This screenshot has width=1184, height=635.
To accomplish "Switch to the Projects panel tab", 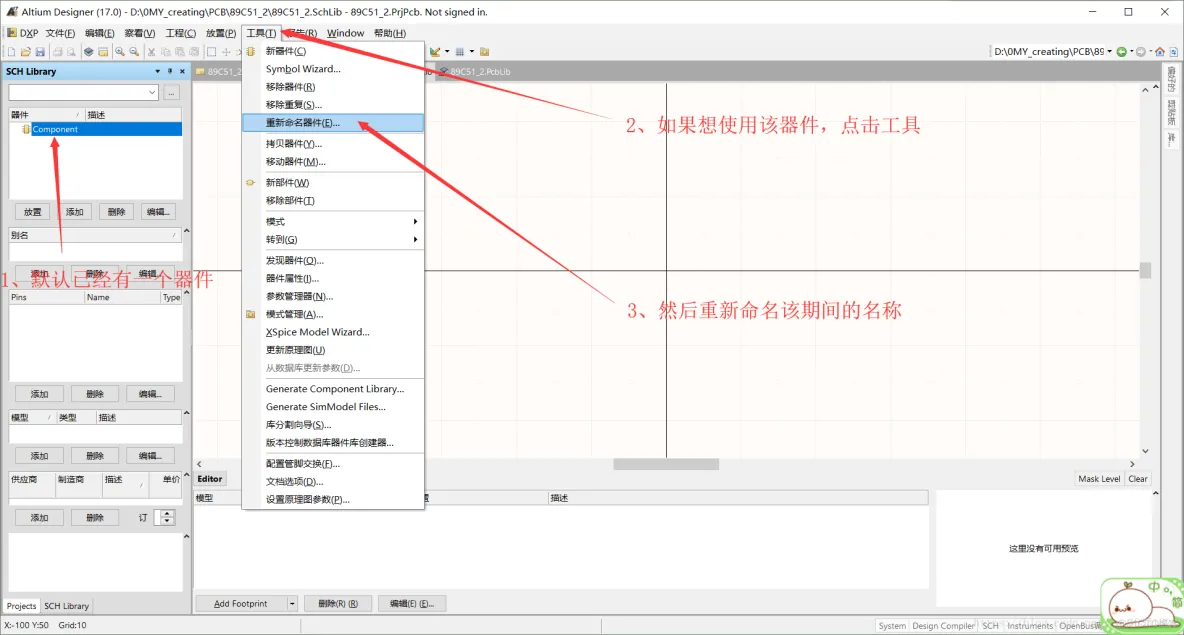I will point(21,606).
